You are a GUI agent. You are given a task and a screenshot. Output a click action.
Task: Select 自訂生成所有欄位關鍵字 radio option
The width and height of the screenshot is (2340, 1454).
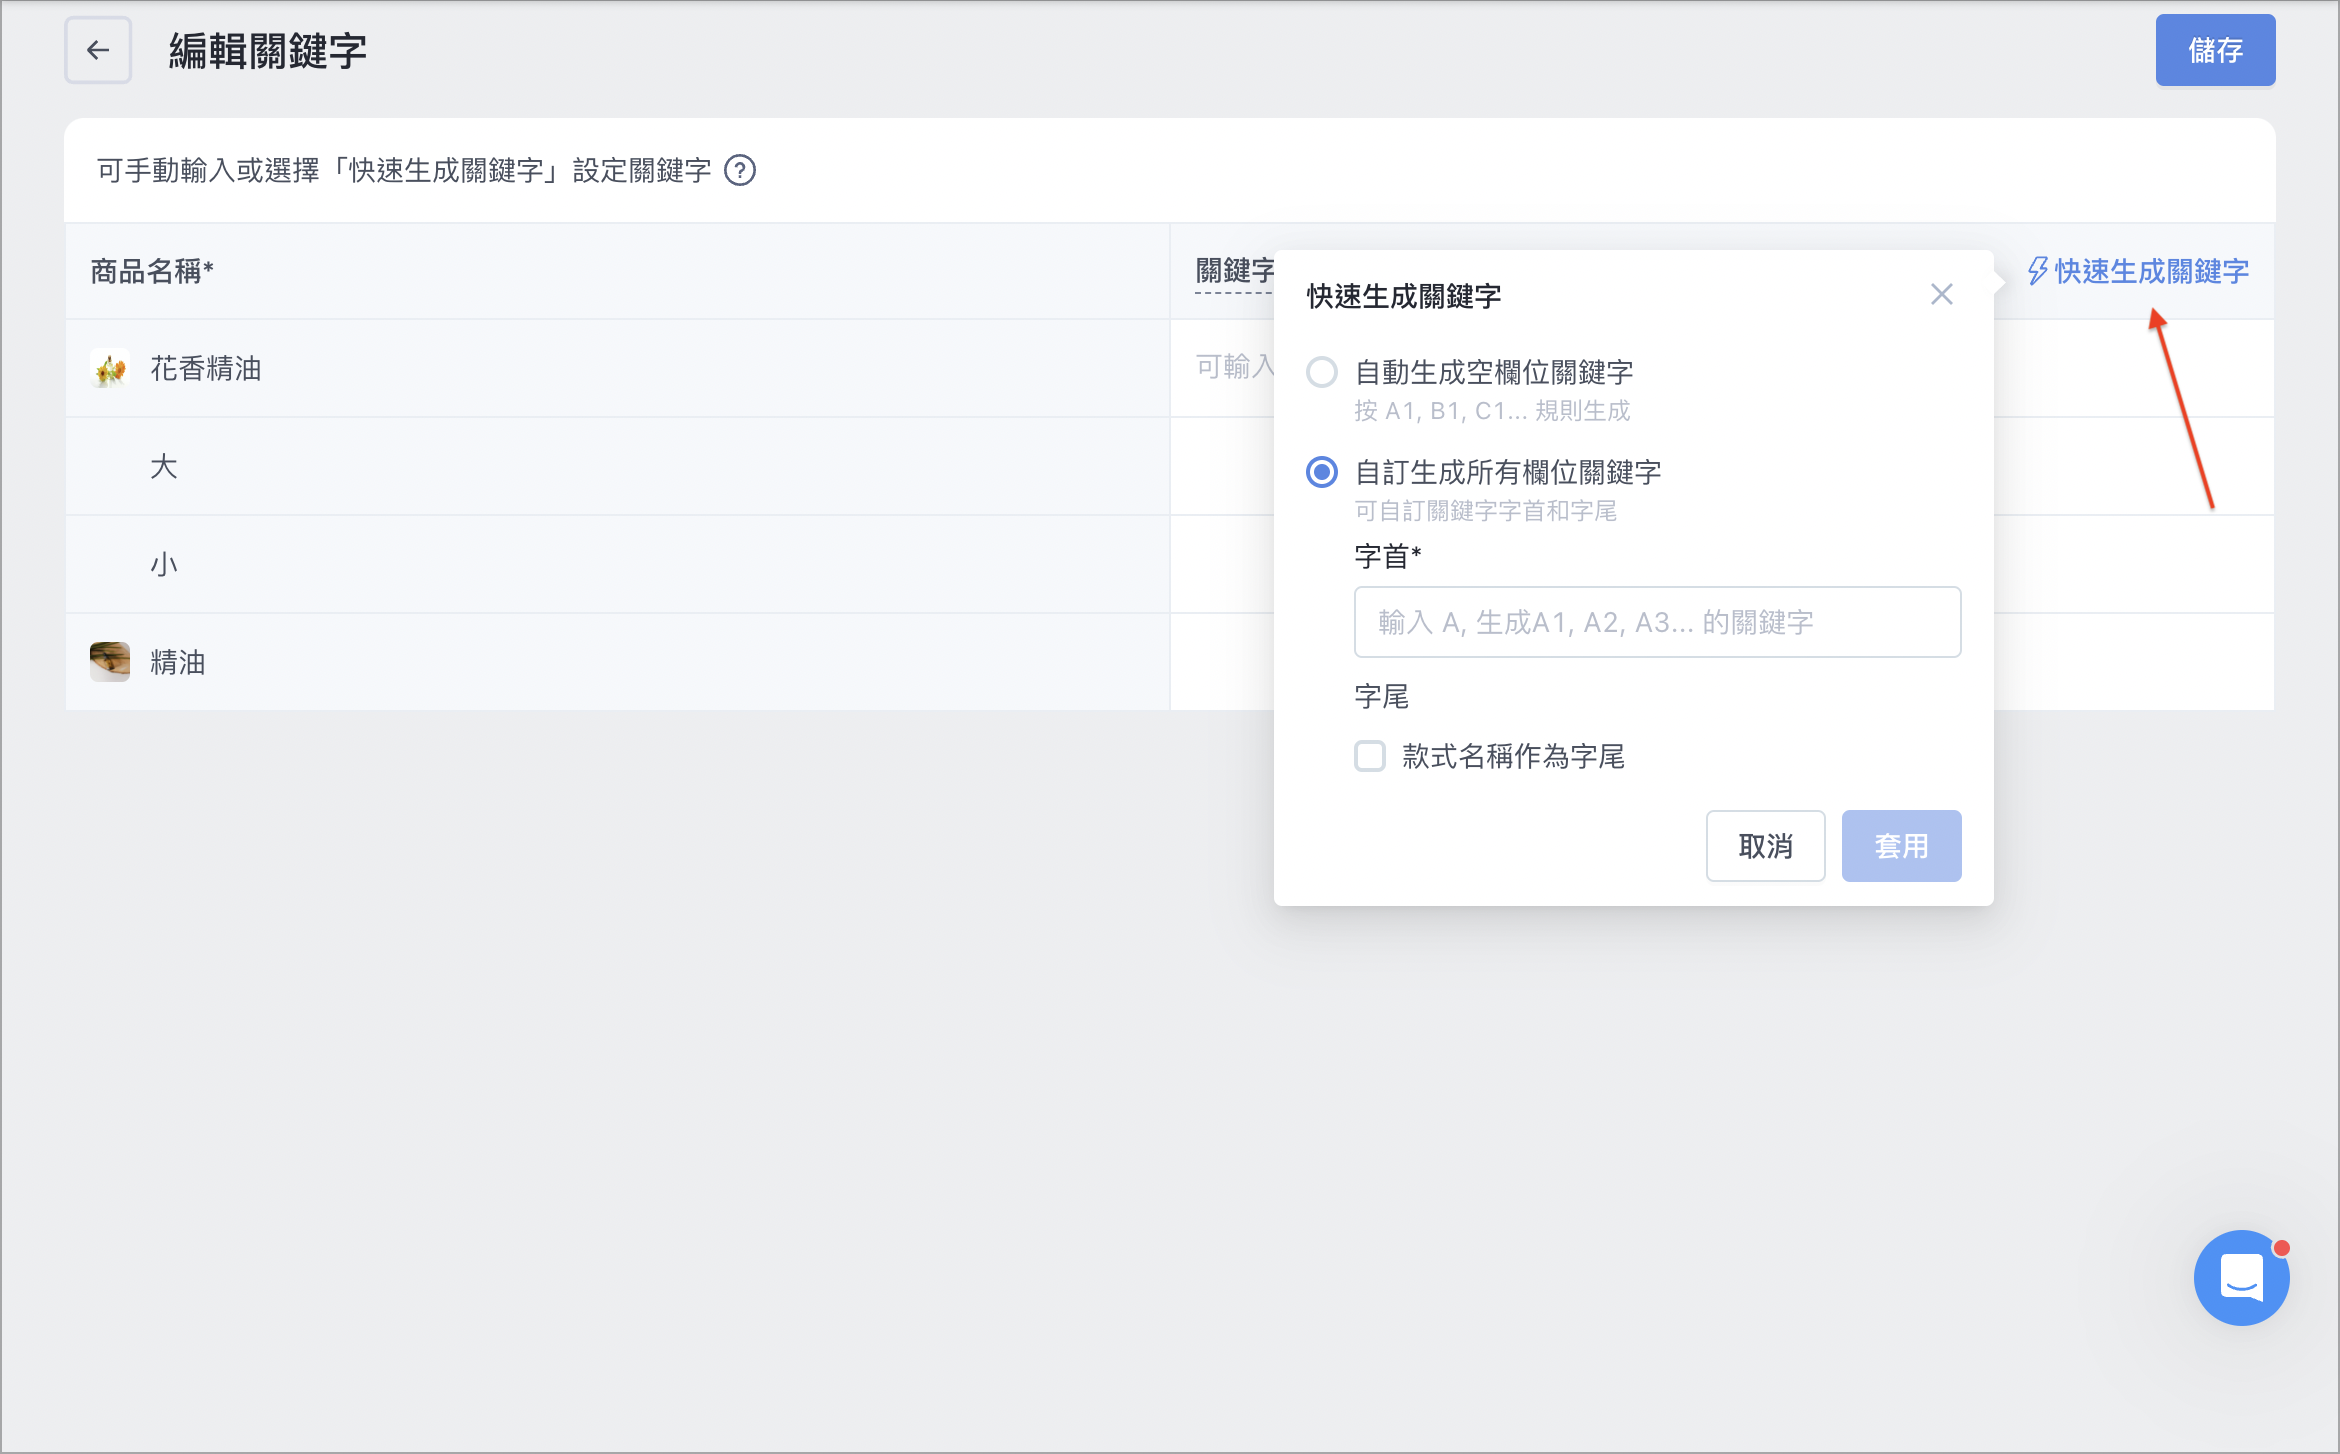(x=1322, y=472)
